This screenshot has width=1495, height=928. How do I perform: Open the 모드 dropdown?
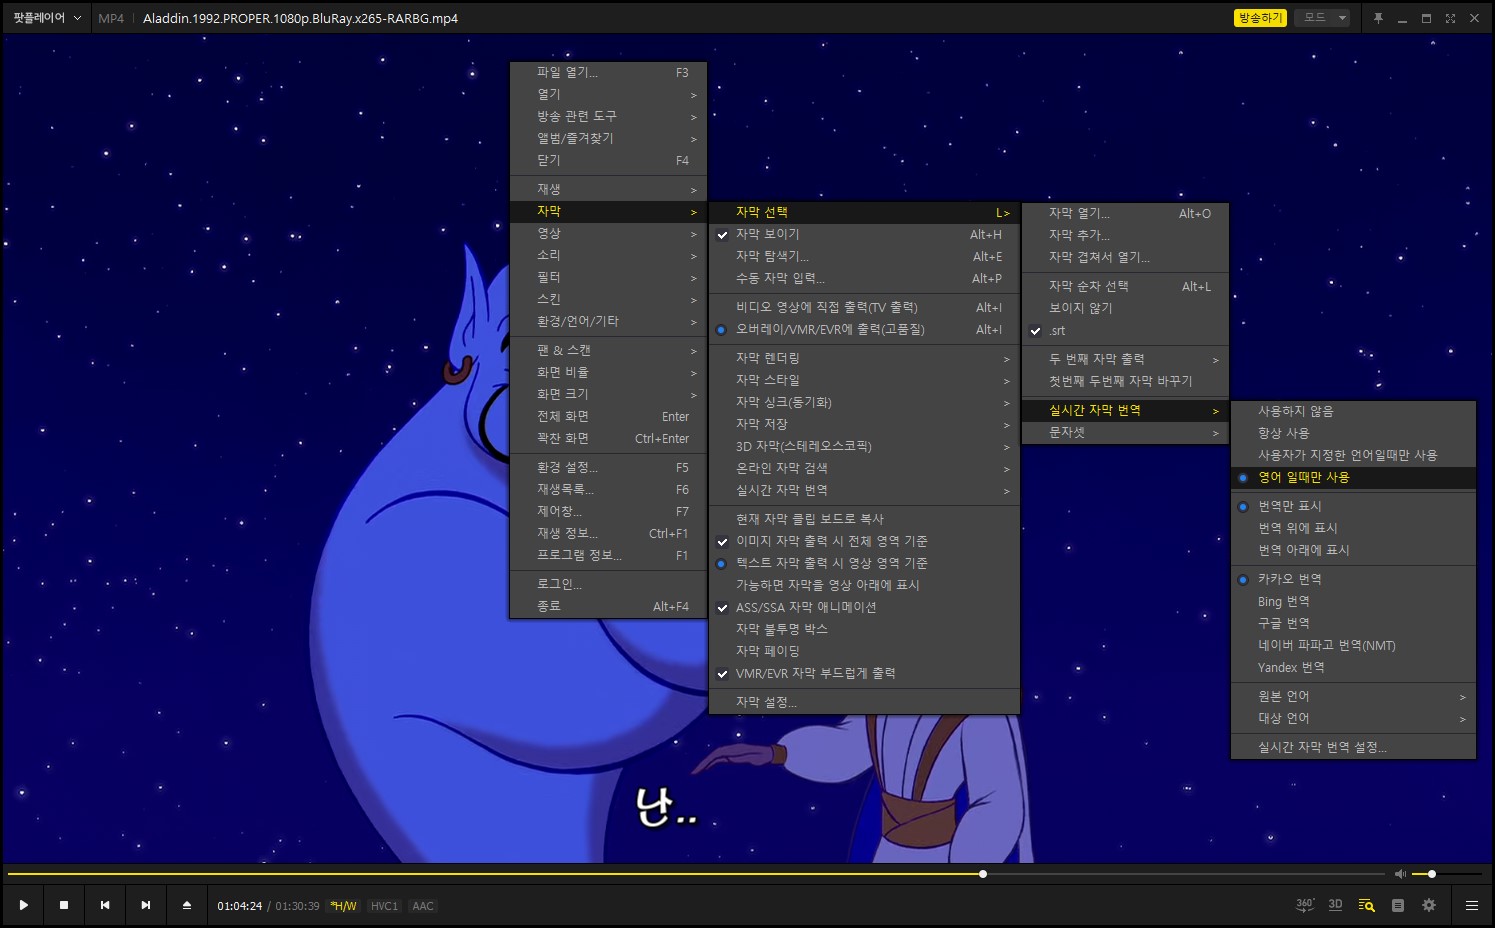pyautogui.click(x=1322, y=18)
